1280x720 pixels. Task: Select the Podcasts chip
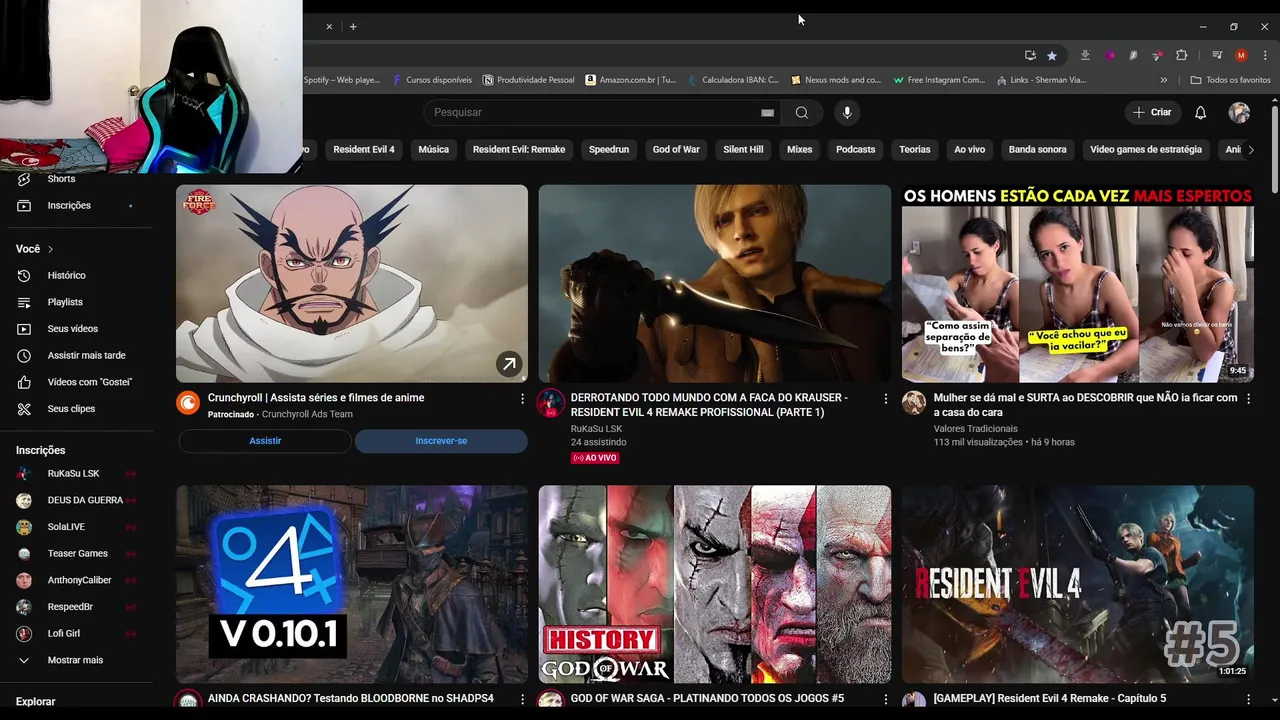click(856, 150)
